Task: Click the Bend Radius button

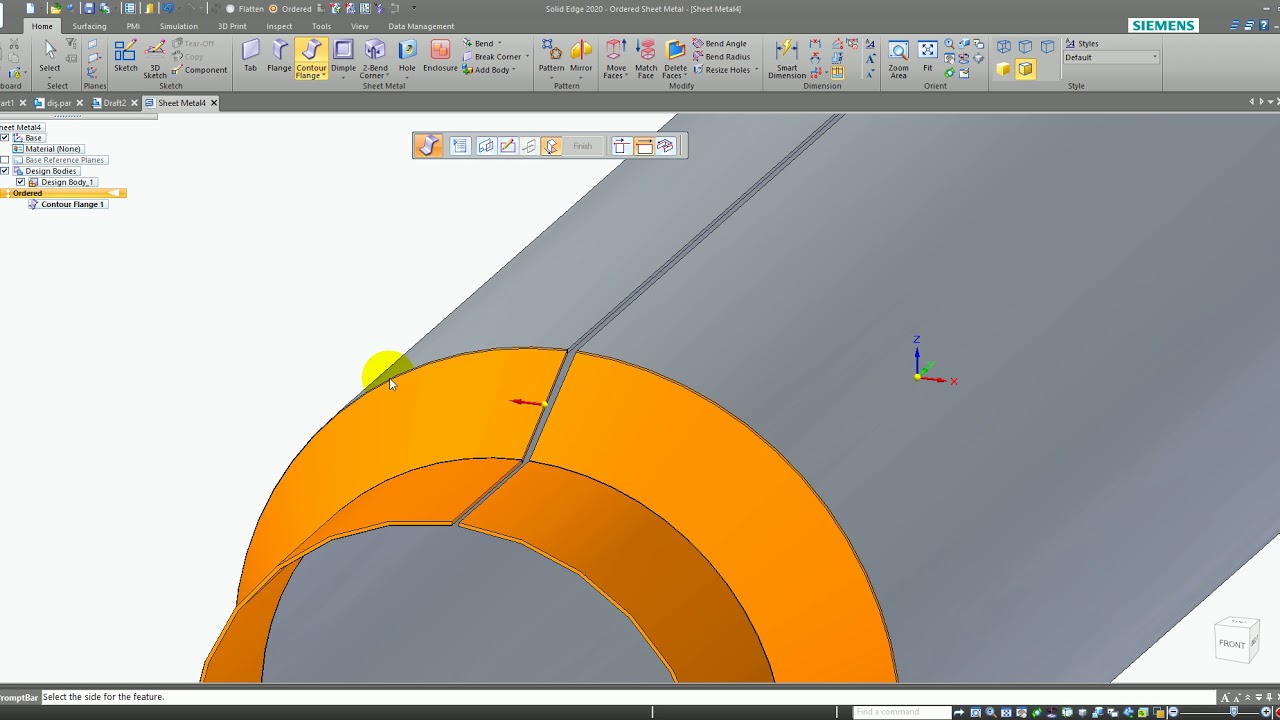Action: pyautogui.click(x=722, y=57)
